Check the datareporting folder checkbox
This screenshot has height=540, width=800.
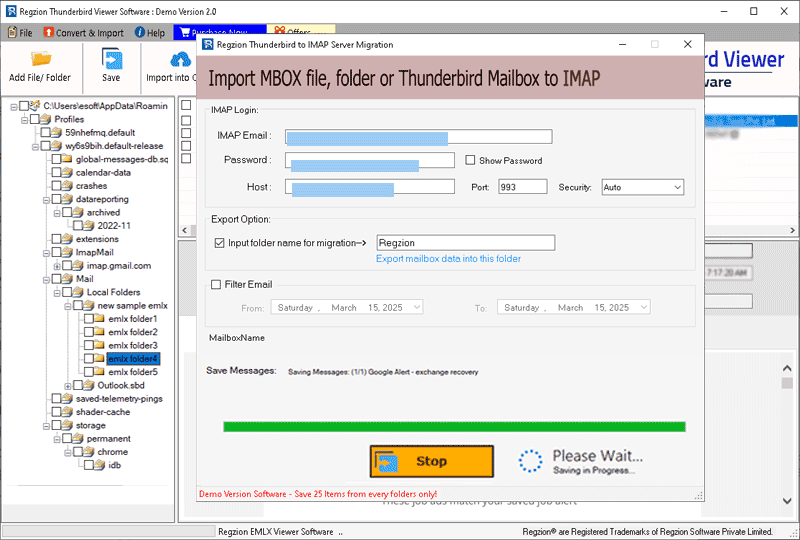(x=56, y=199)
